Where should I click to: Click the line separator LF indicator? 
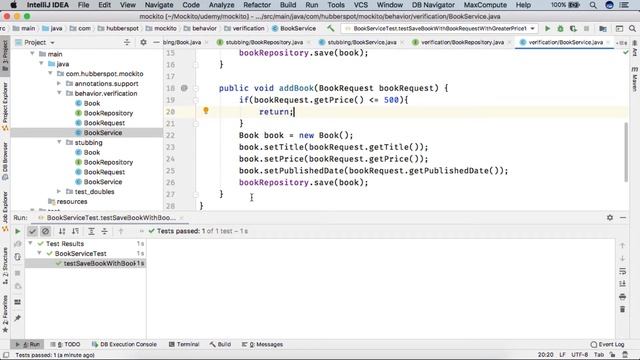(x=562, y=355)
